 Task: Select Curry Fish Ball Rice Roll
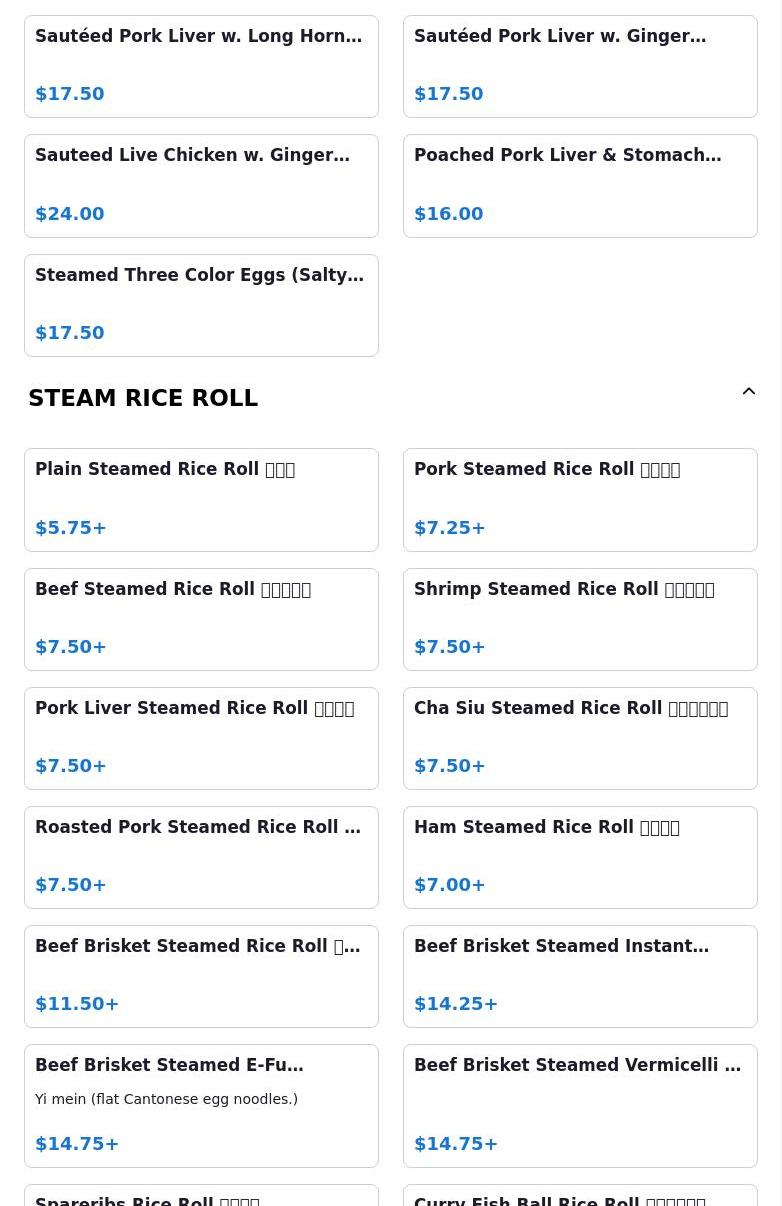click(x=580, y=1197)
